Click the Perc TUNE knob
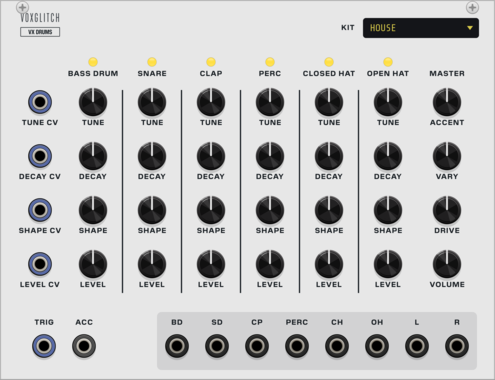Viewport: 495px width, 380px height. point(270,102)
